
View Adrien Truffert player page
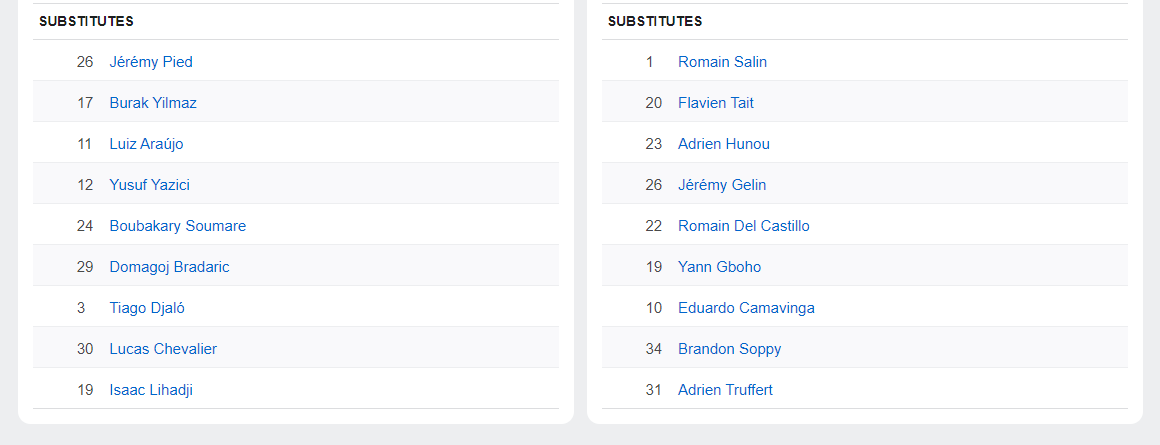pyautogui.click(x=725, y=390)
